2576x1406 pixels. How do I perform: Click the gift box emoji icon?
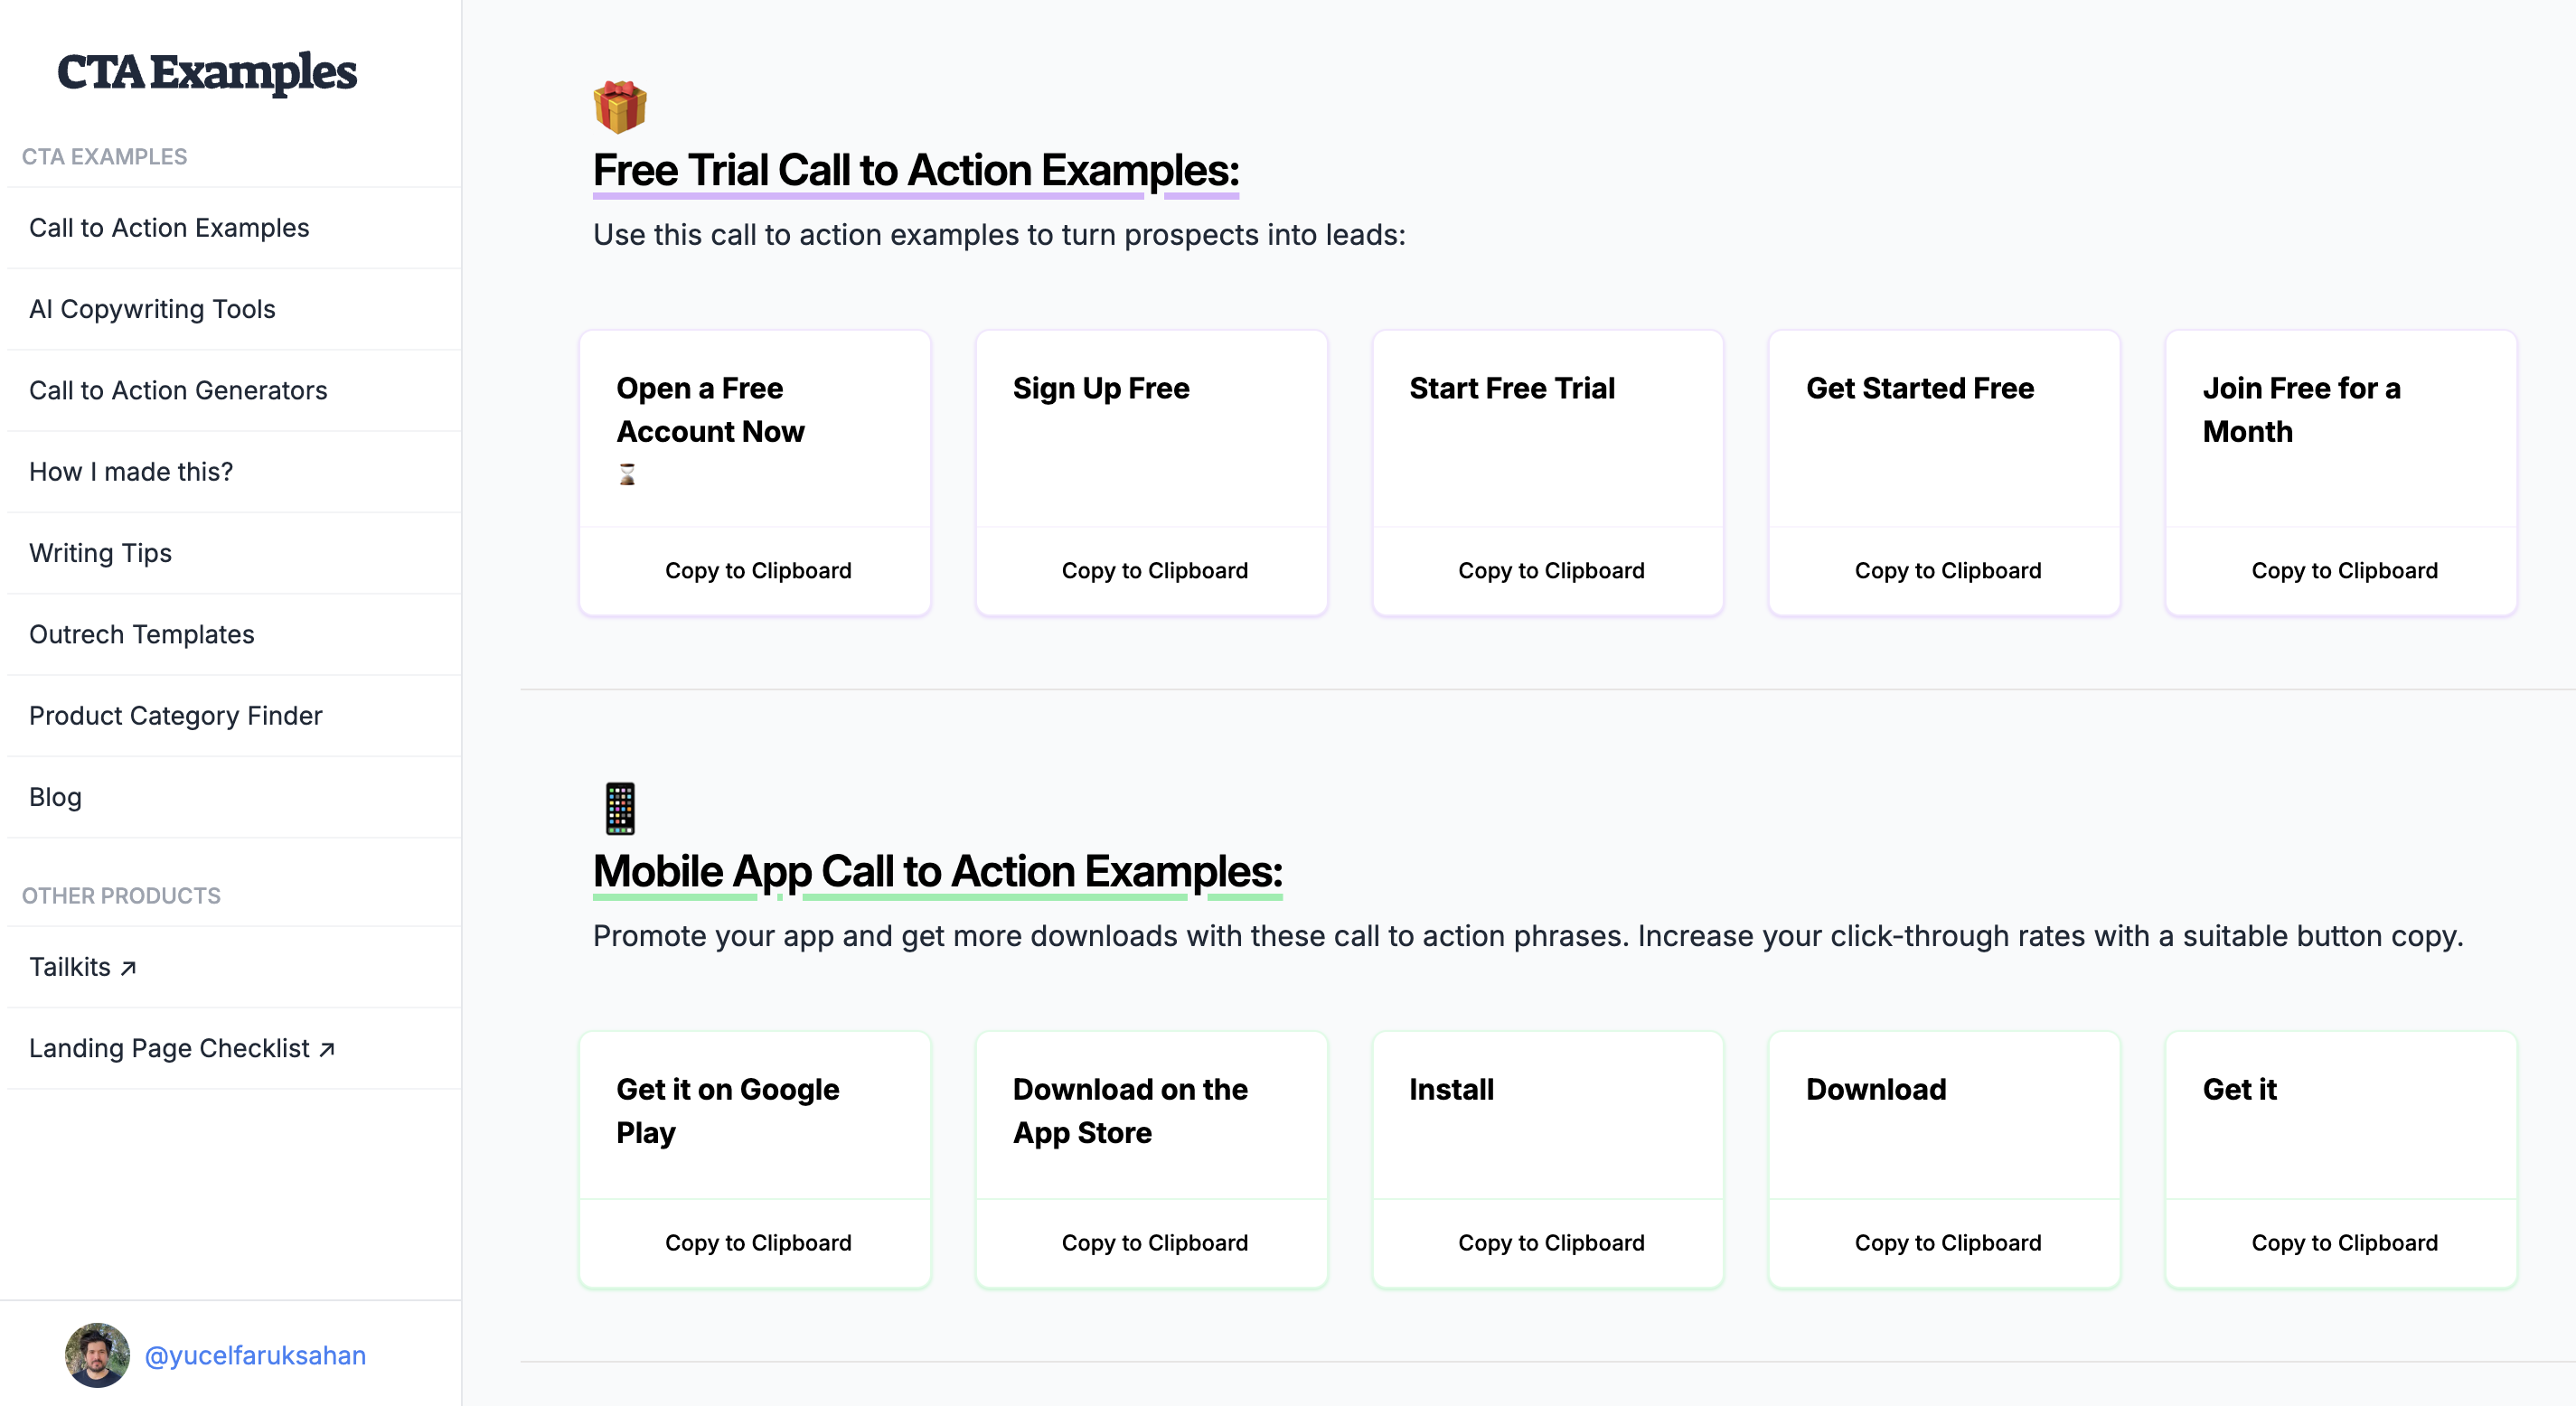click(x=620, y=107)
